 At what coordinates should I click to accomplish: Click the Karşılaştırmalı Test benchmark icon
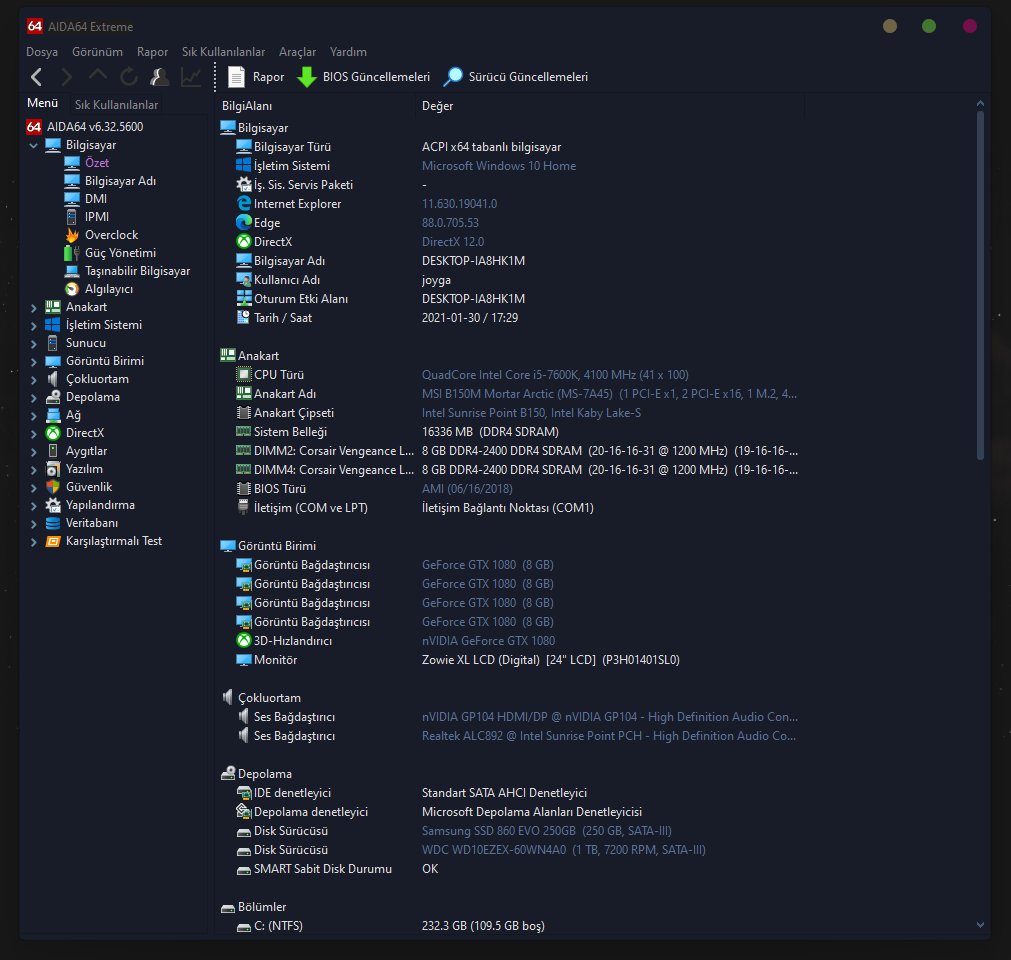53,541
